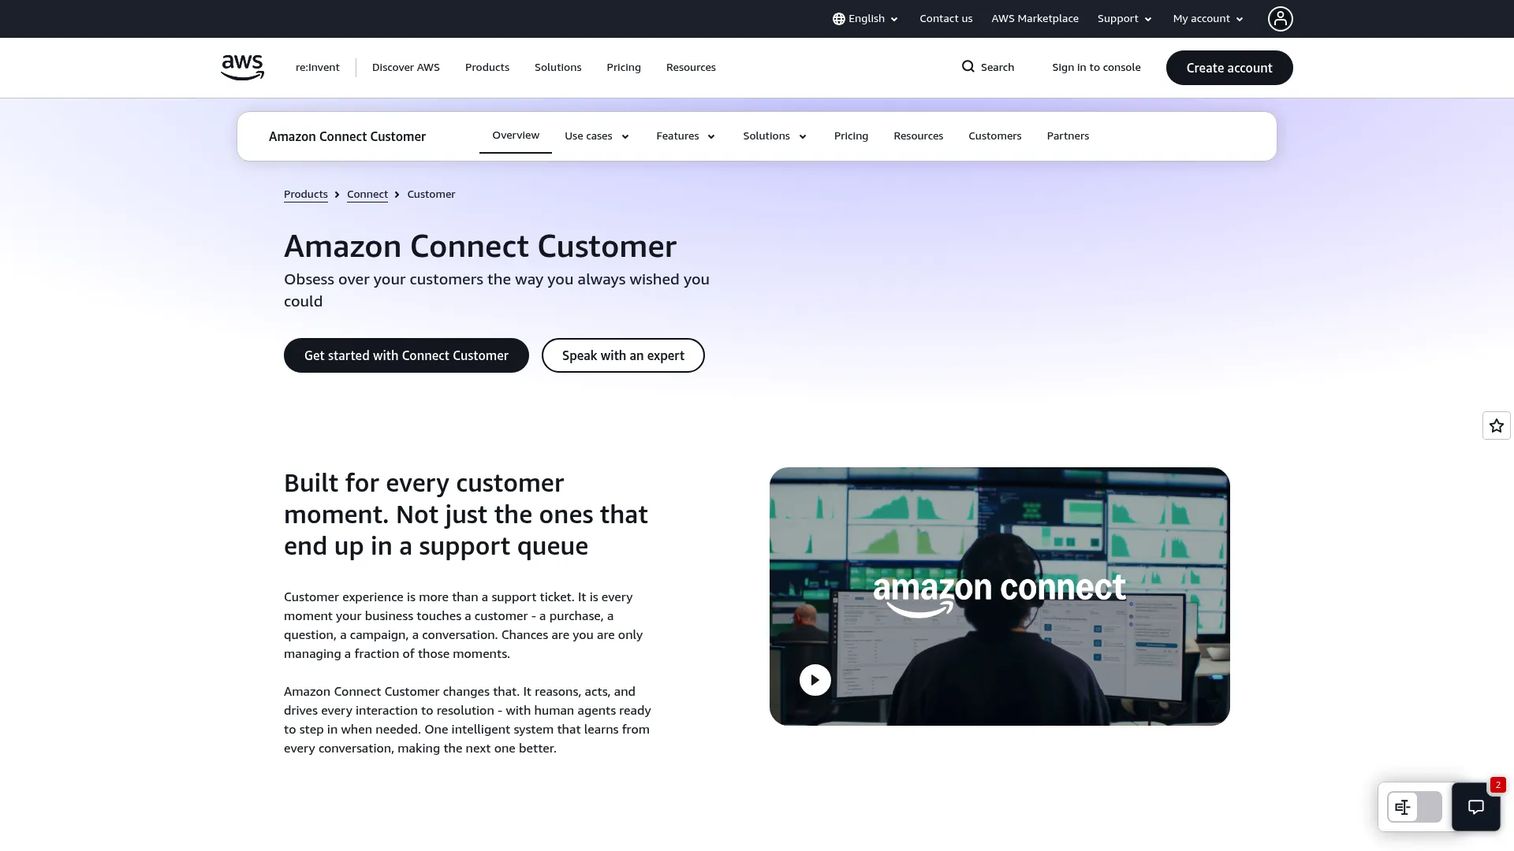Expand the Support dropdown
Screen dimensions: 1514x851
[1124, 19]
